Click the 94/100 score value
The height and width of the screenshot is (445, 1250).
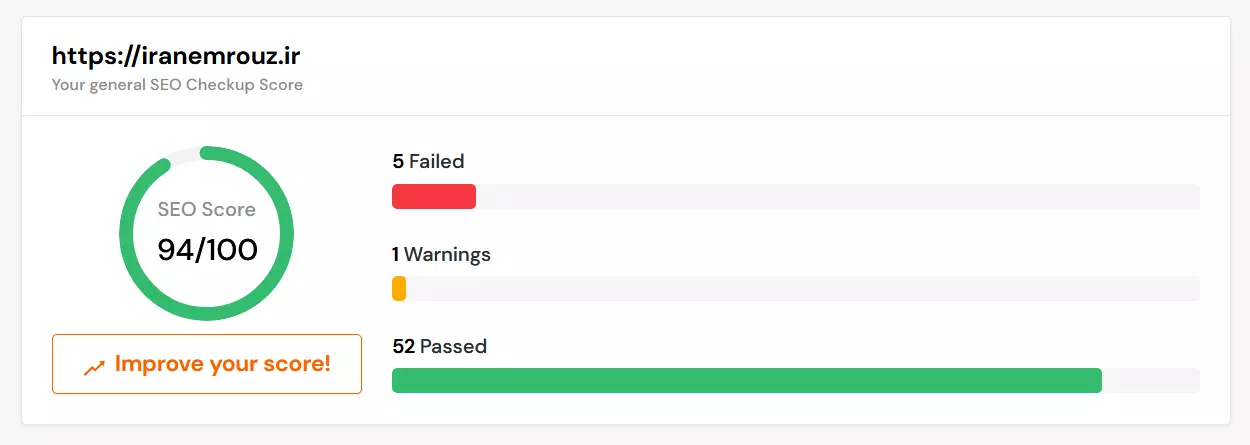[208, 250]
